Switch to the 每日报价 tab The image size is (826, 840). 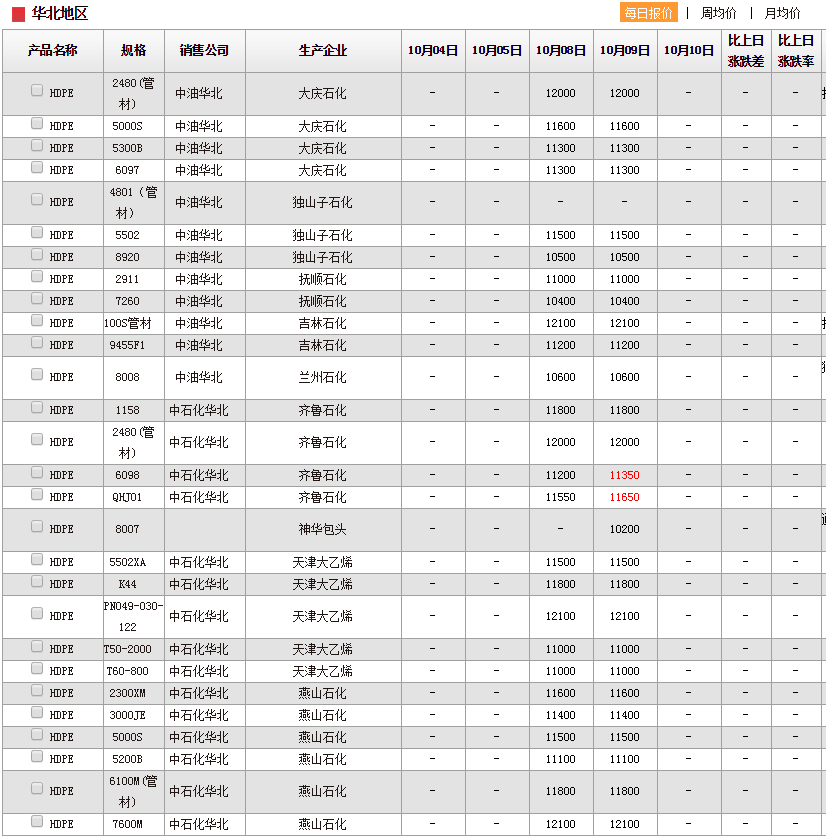(x=648, y=13)
